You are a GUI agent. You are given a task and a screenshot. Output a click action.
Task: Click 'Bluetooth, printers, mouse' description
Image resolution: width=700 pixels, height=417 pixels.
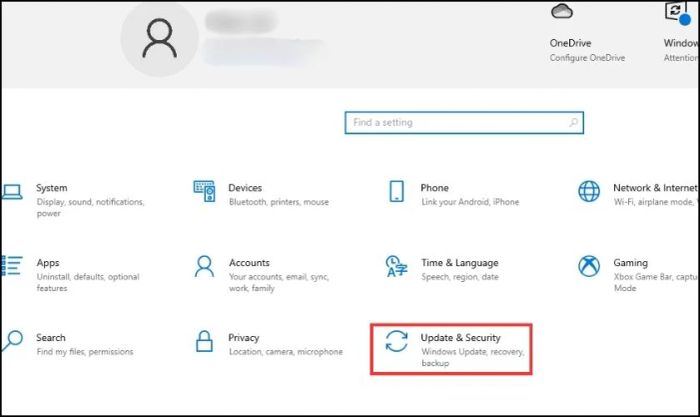(279, 202)
